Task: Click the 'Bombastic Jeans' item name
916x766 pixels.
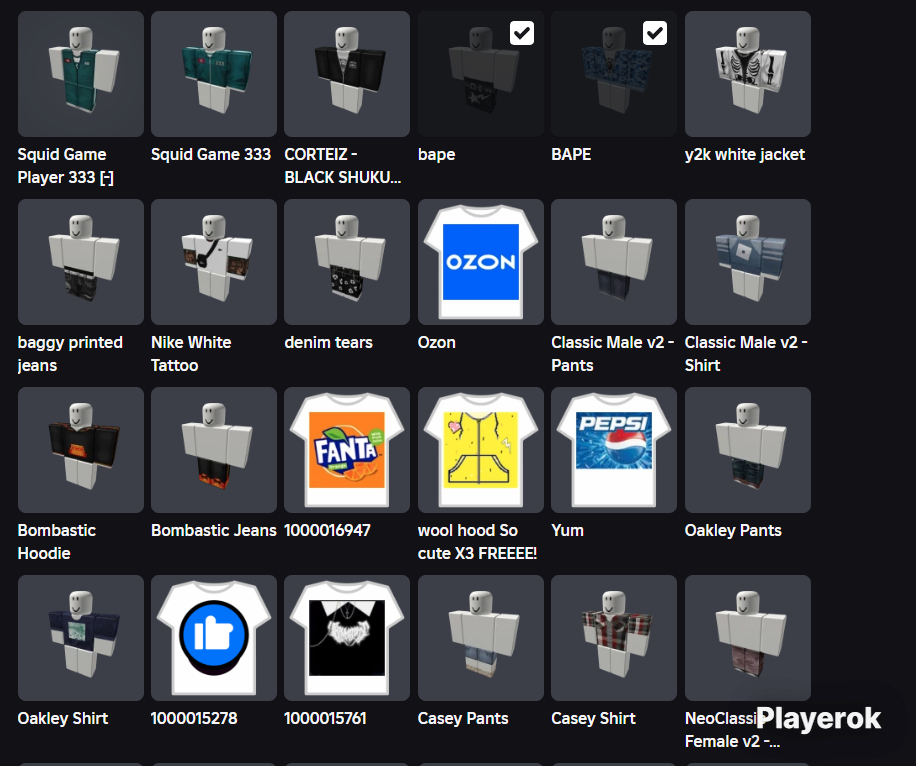Action: (x=214, y=531)
